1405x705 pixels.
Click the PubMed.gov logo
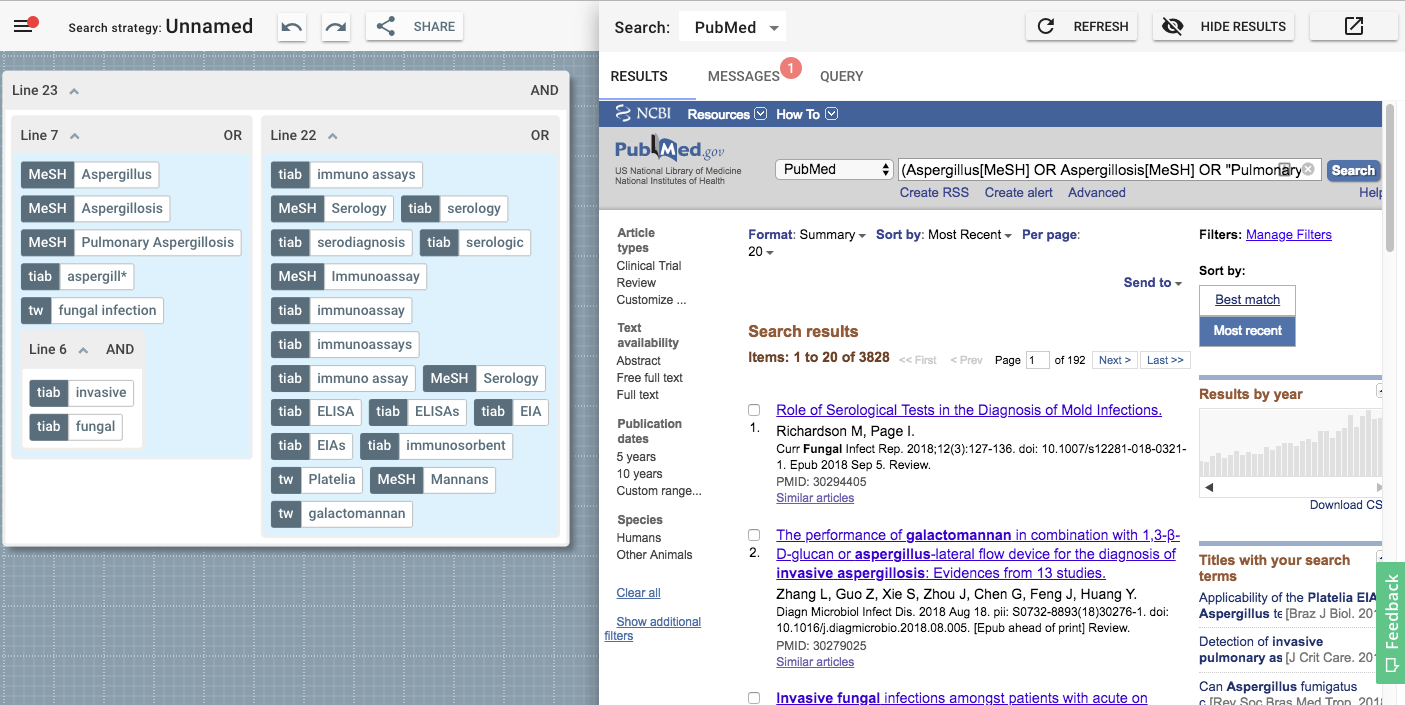670,150
